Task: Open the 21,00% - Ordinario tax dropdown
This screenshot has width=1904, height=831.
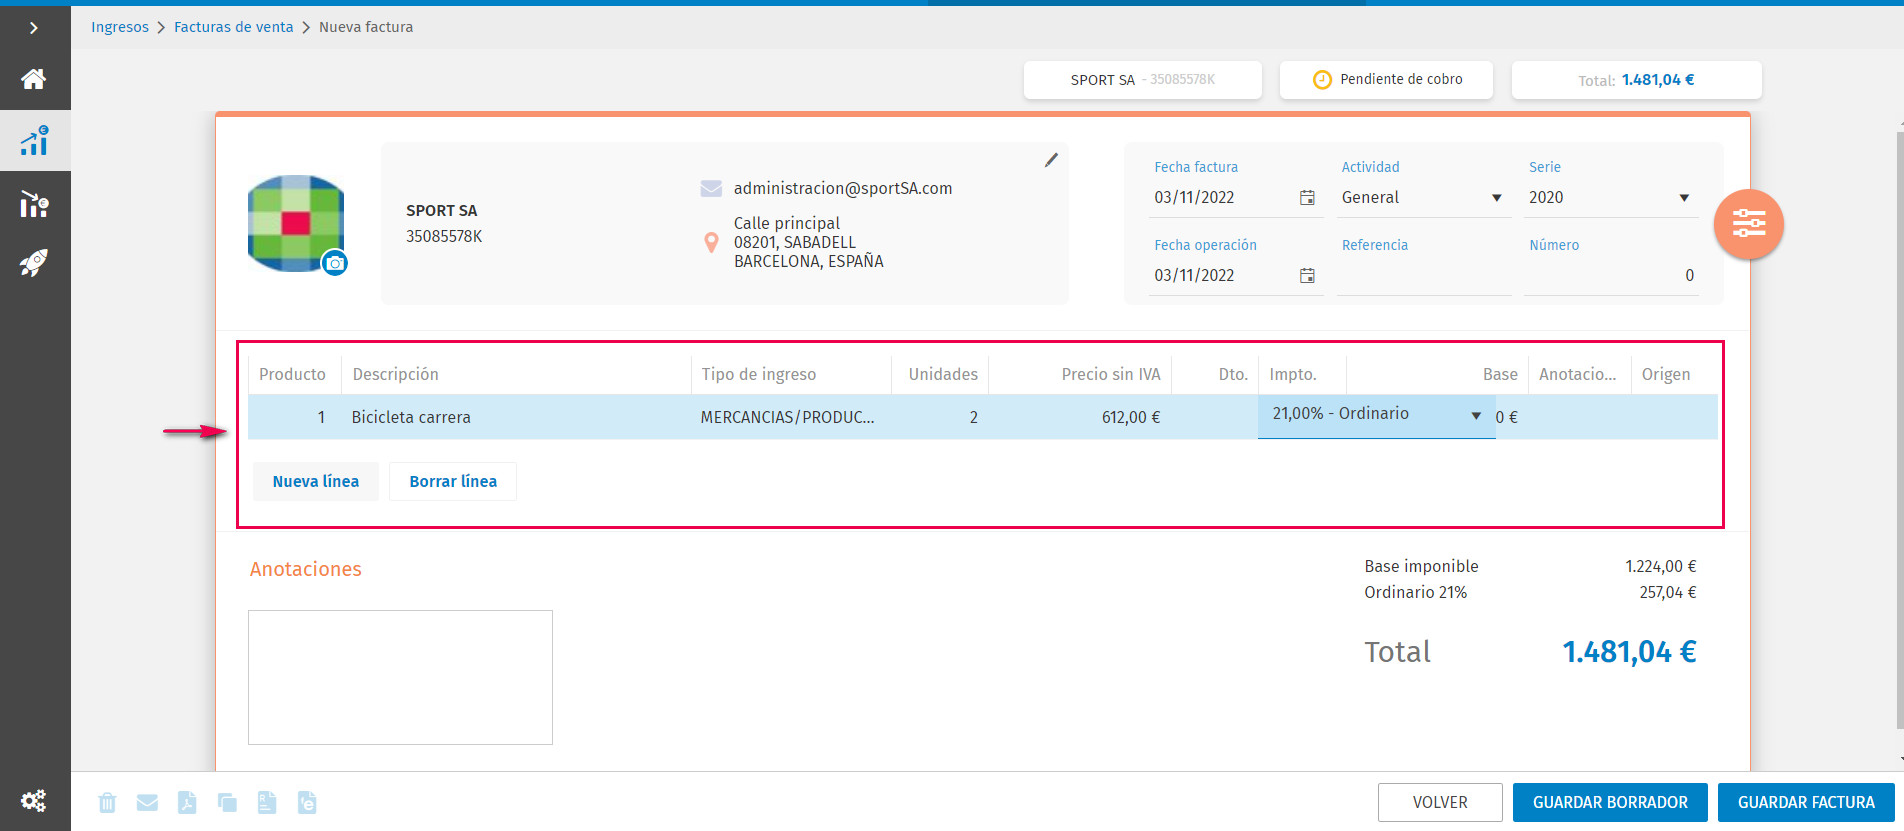Action: (1376, 415)
